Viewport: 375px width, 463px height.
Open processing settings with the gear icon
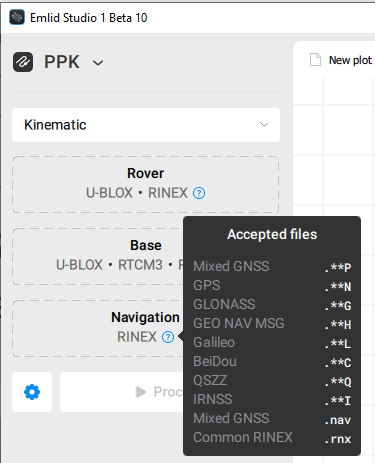pyautogui.click(x=32, y=392)
